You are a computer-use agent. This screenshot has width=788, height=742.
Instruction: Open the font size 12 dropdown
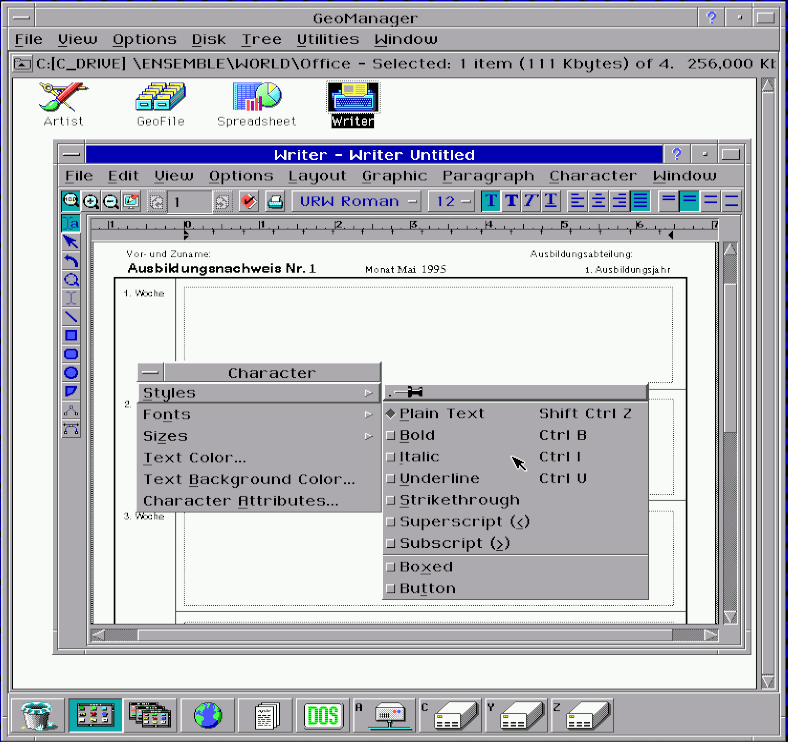coord(451,201)
